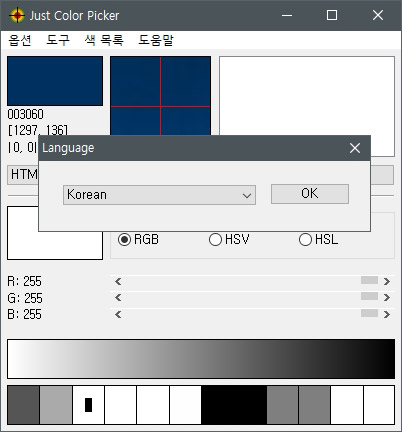Click the B: 255 value label
Screen dimensions: 402x432
click(x=24, y=314)
